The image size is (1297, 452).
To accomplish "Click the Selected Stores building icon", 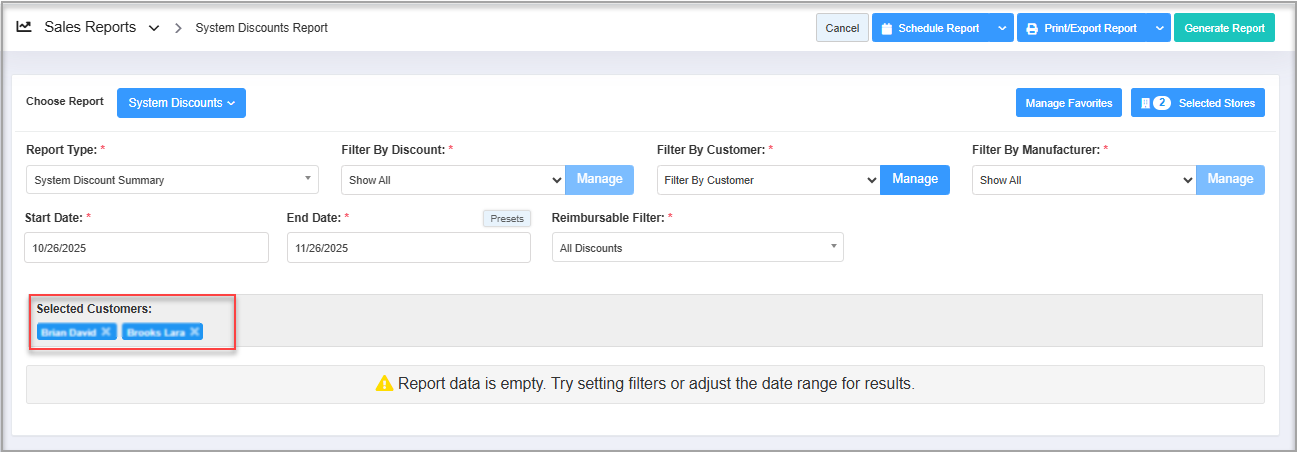I will tap(1145, 103).
